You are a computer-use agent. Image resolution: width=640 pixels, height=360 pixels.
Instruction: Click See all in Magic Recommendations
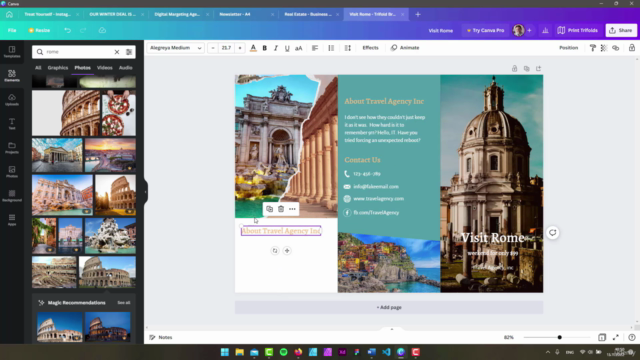point(124,302)
